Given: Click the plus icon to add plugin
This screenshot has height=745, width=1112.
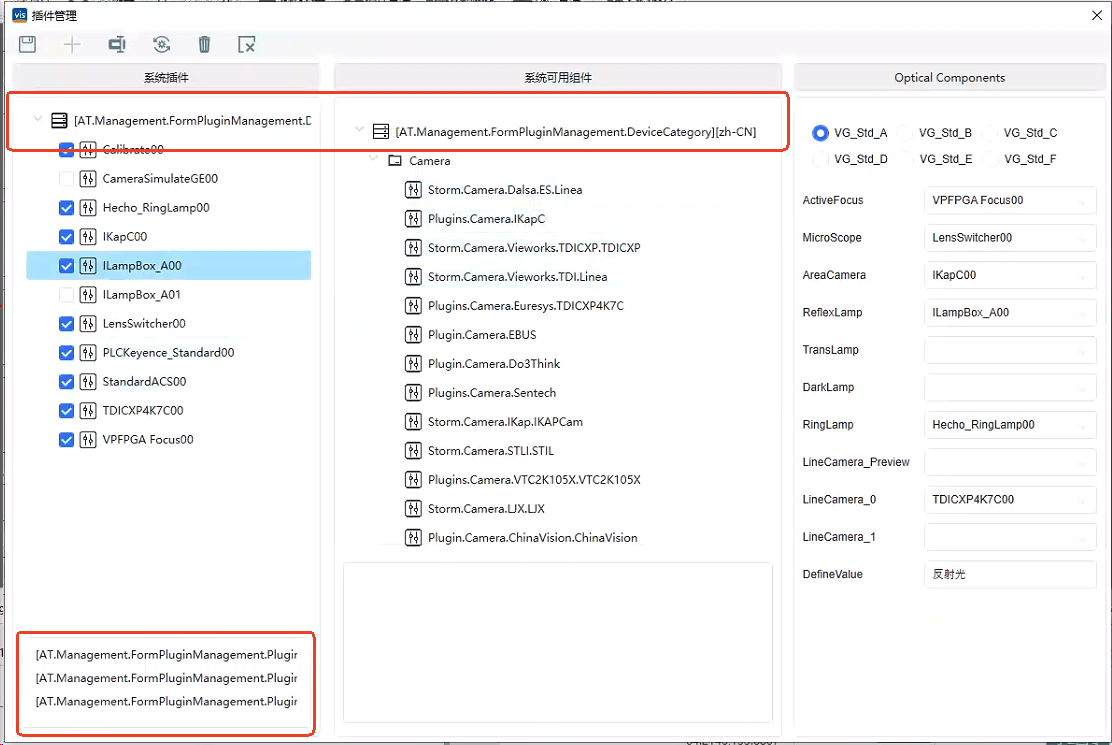Looking at the screenshot, I should tap(72, 44).
